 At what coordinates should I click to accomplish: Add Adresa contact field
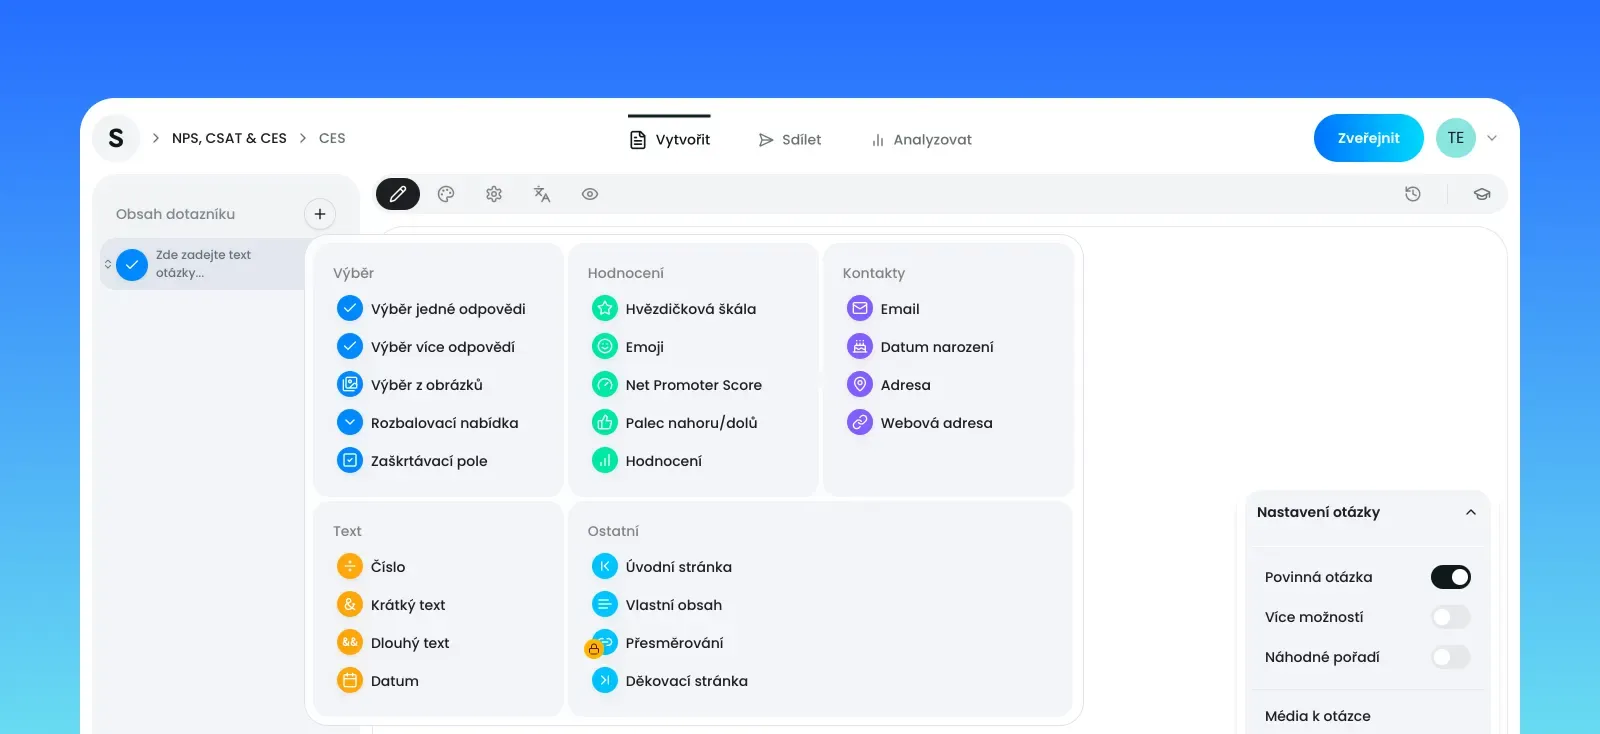[x=889, y=384]
